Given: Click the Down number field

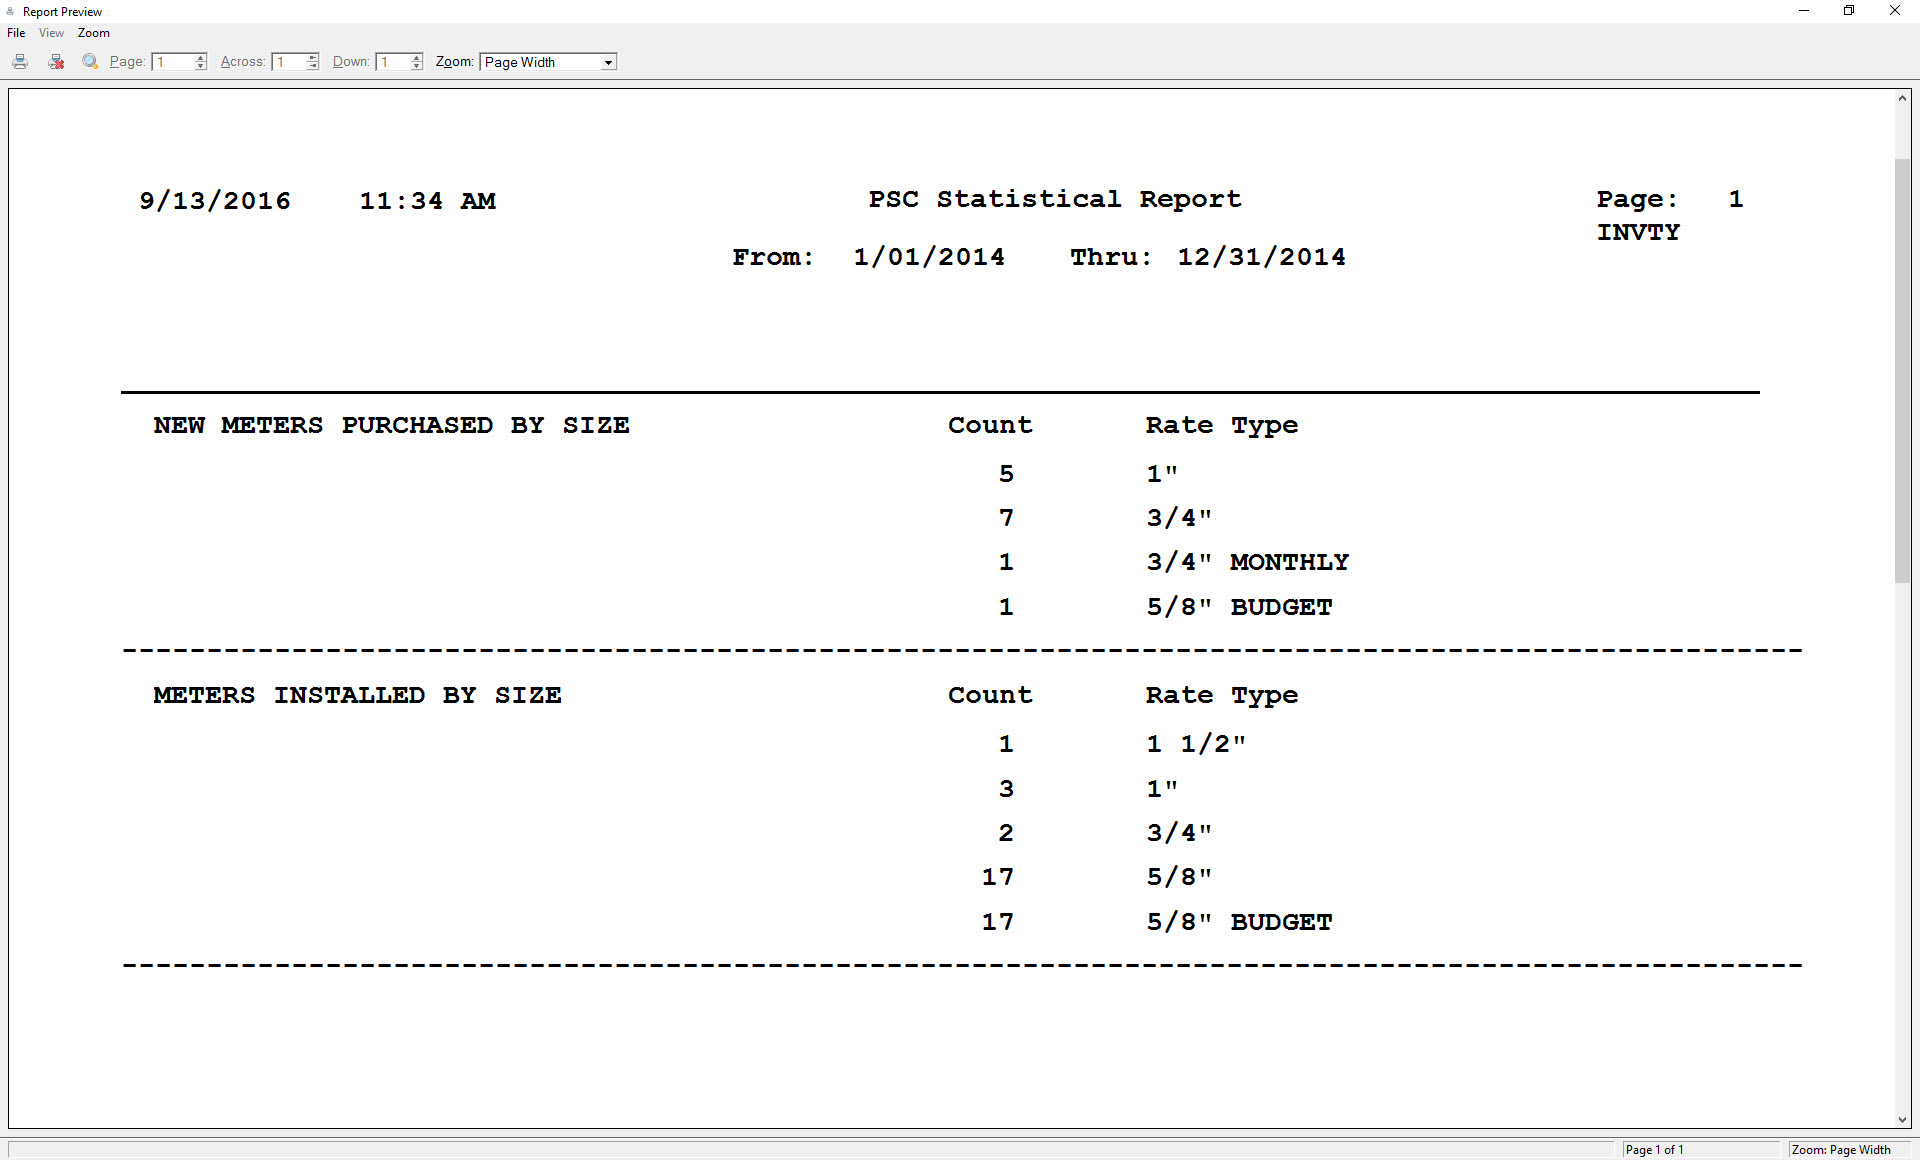Looking at the screenshot, I should coord(393,62).
